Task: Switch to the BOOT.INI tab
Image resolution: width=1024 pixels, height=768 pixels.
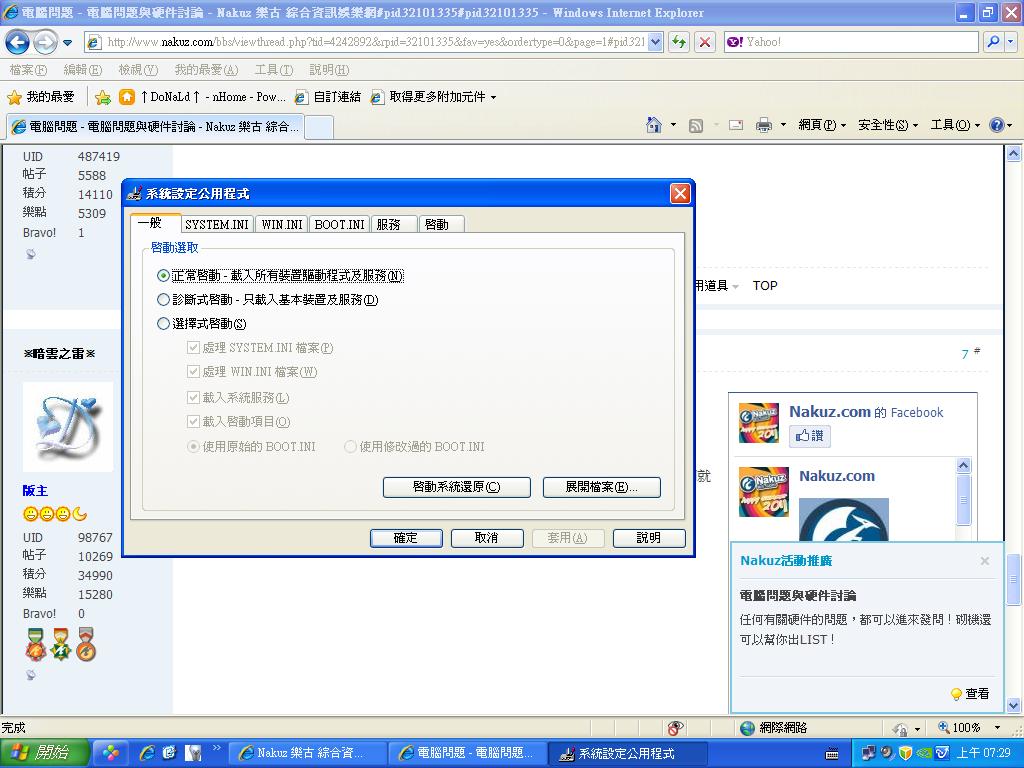Action: click(x=339, y=225)
